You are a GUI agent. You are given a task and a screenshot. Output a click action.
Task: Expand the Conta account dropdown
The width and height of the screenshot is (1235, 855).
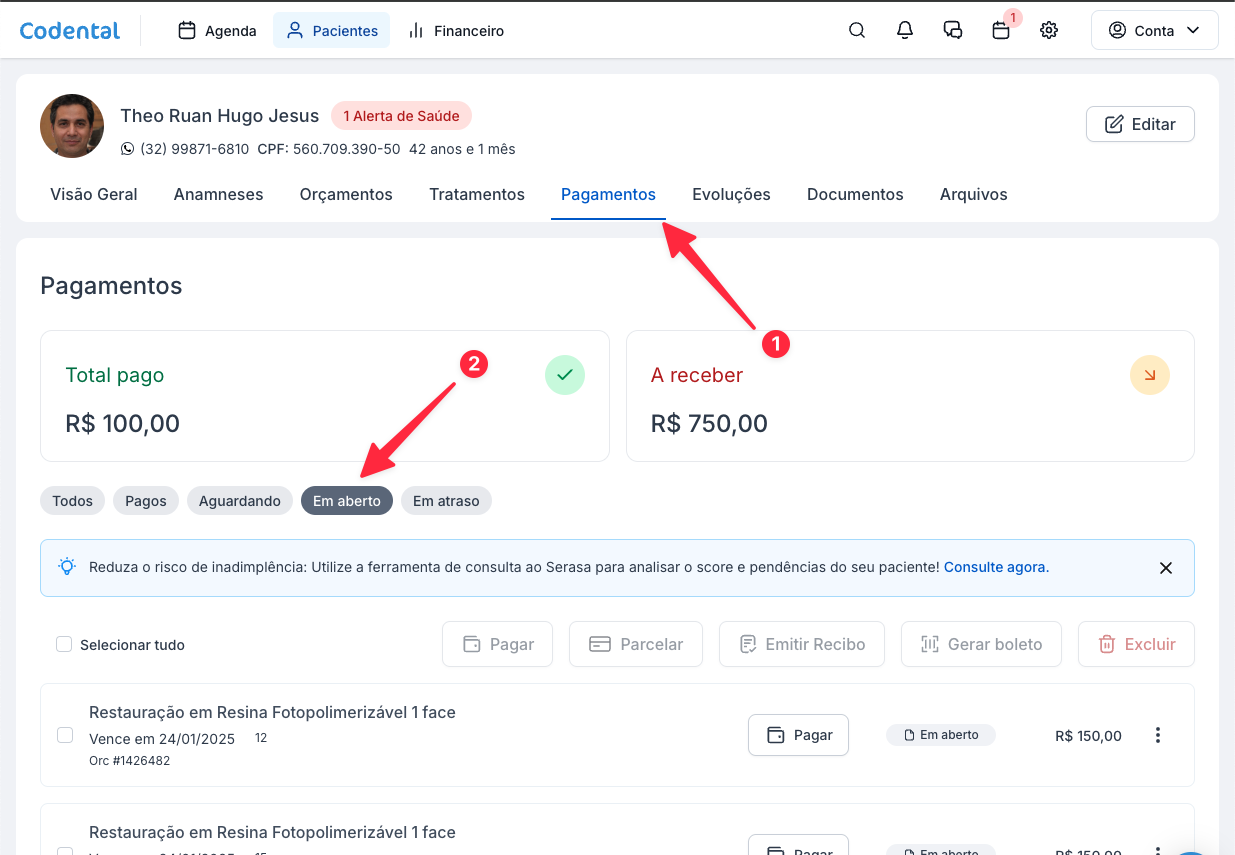tap(1154, 31)
